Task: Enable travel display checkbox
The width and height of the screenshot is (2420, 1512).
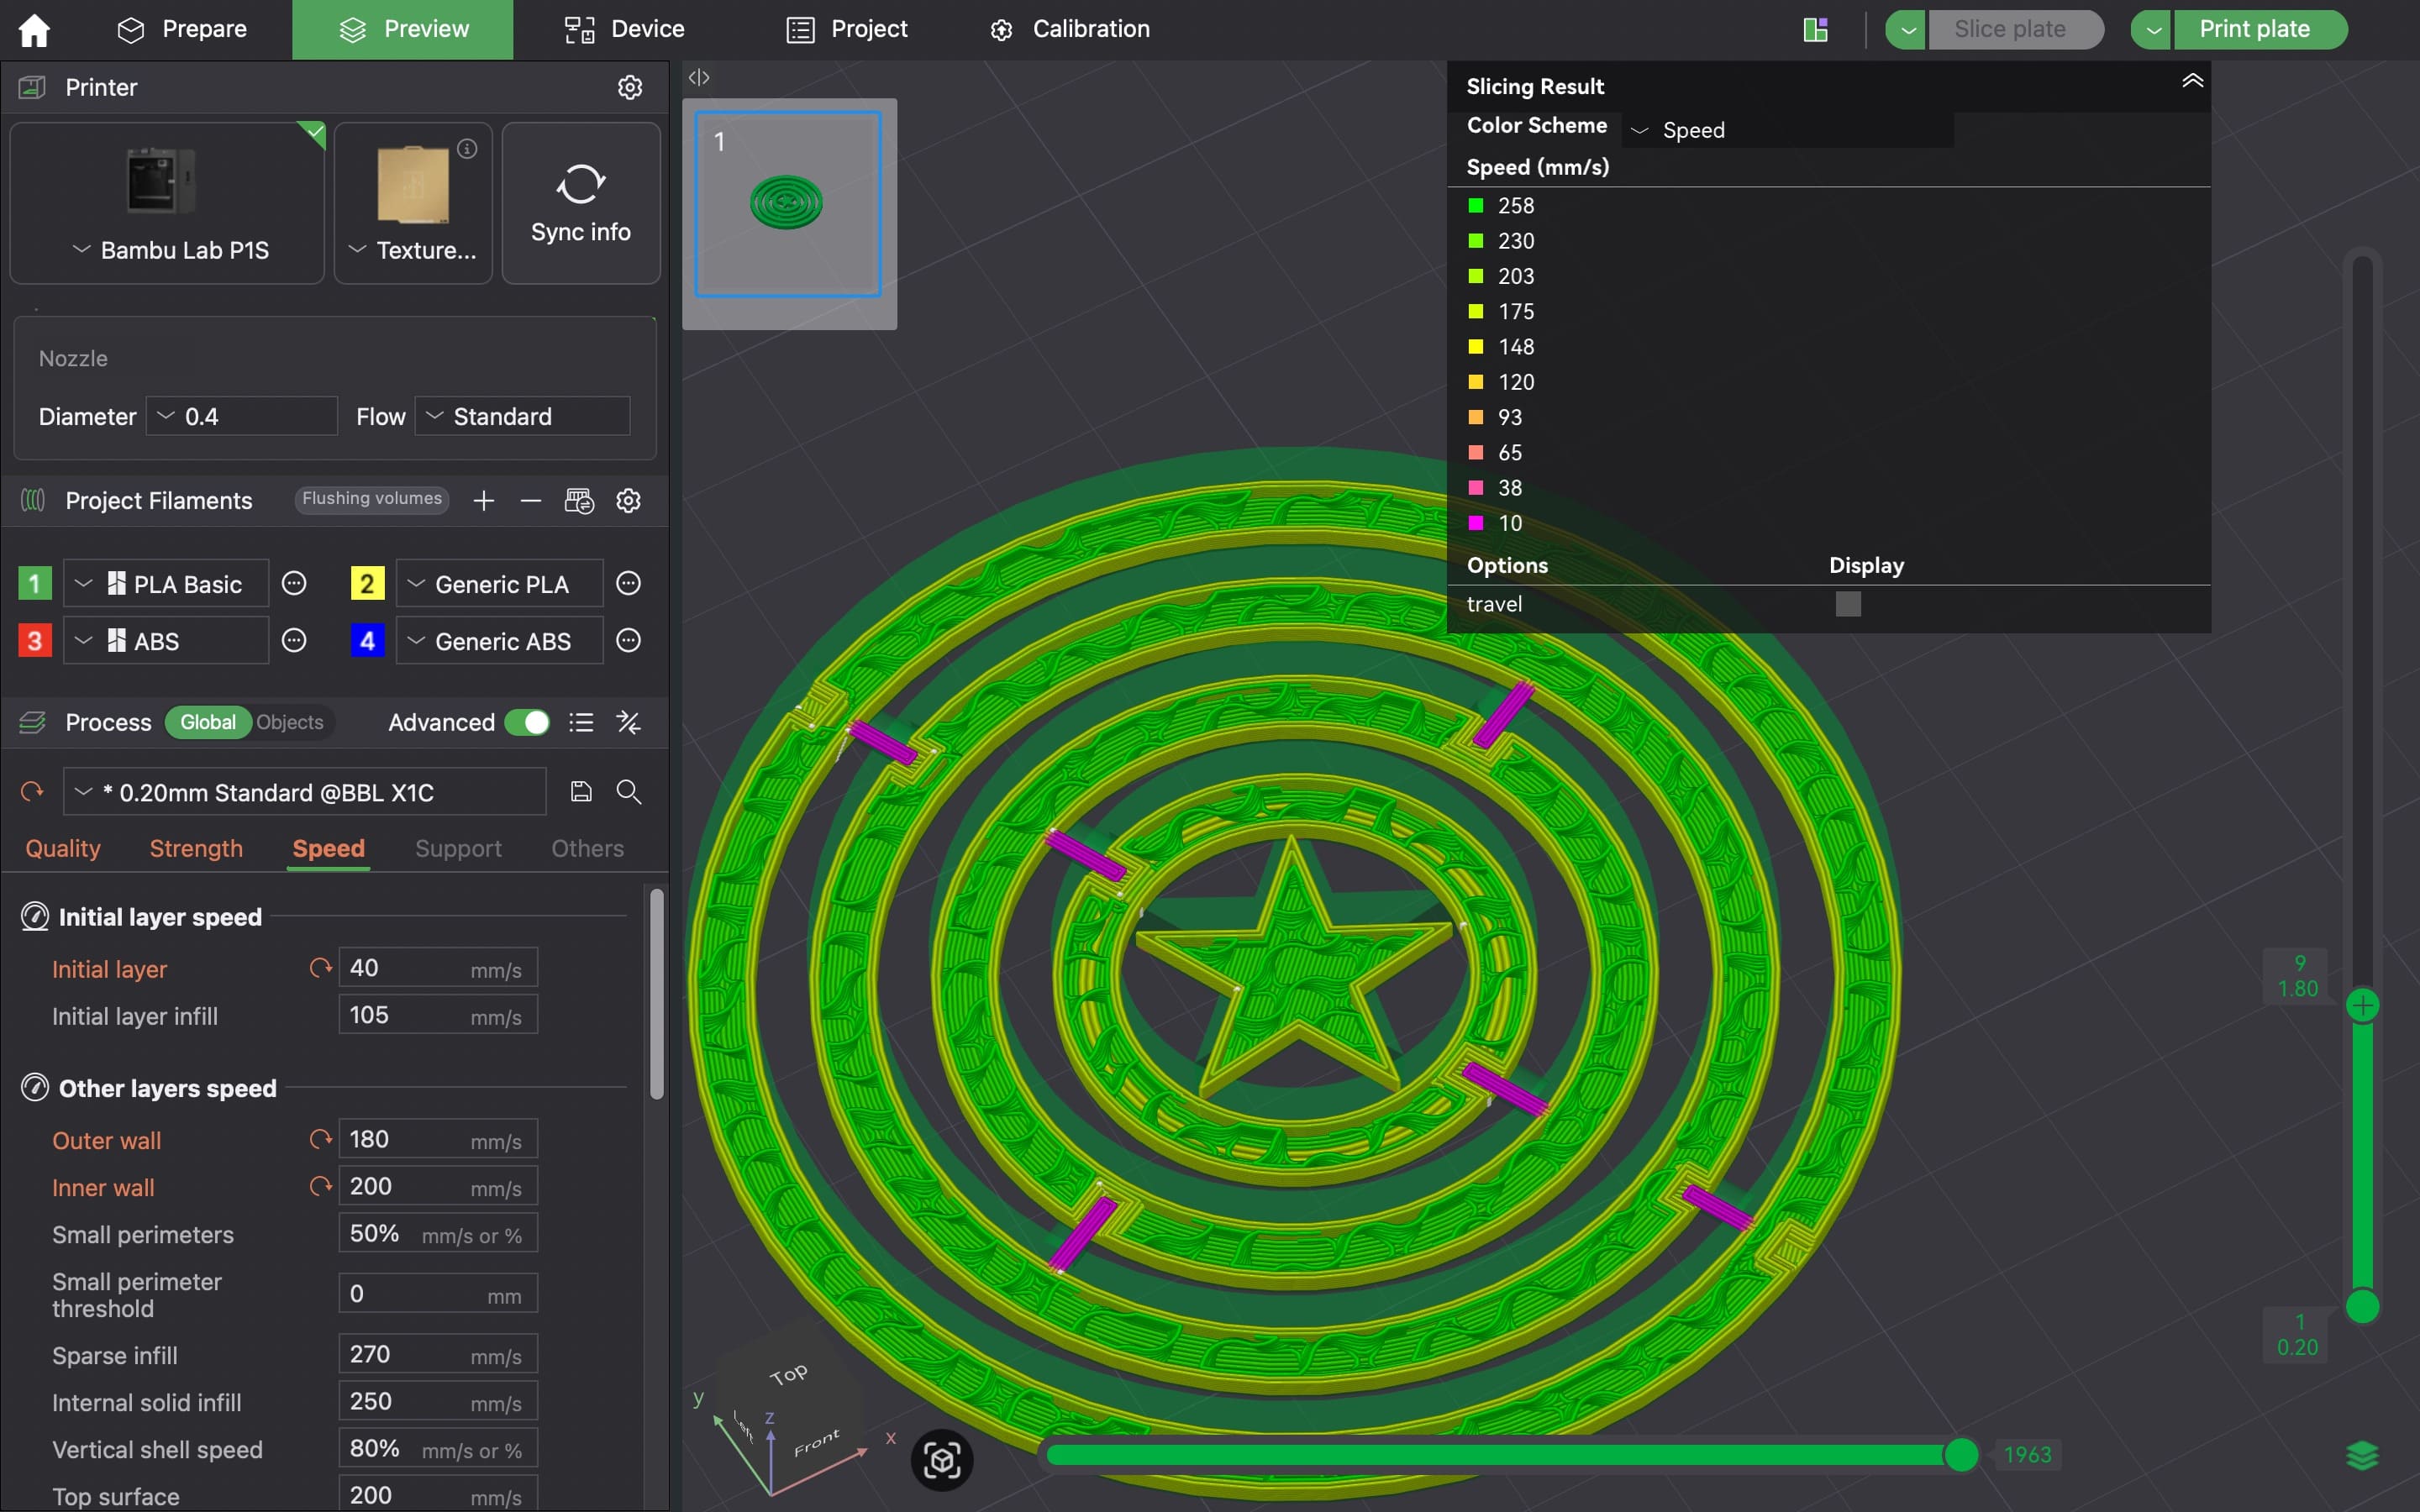Action: [1847, 604]
